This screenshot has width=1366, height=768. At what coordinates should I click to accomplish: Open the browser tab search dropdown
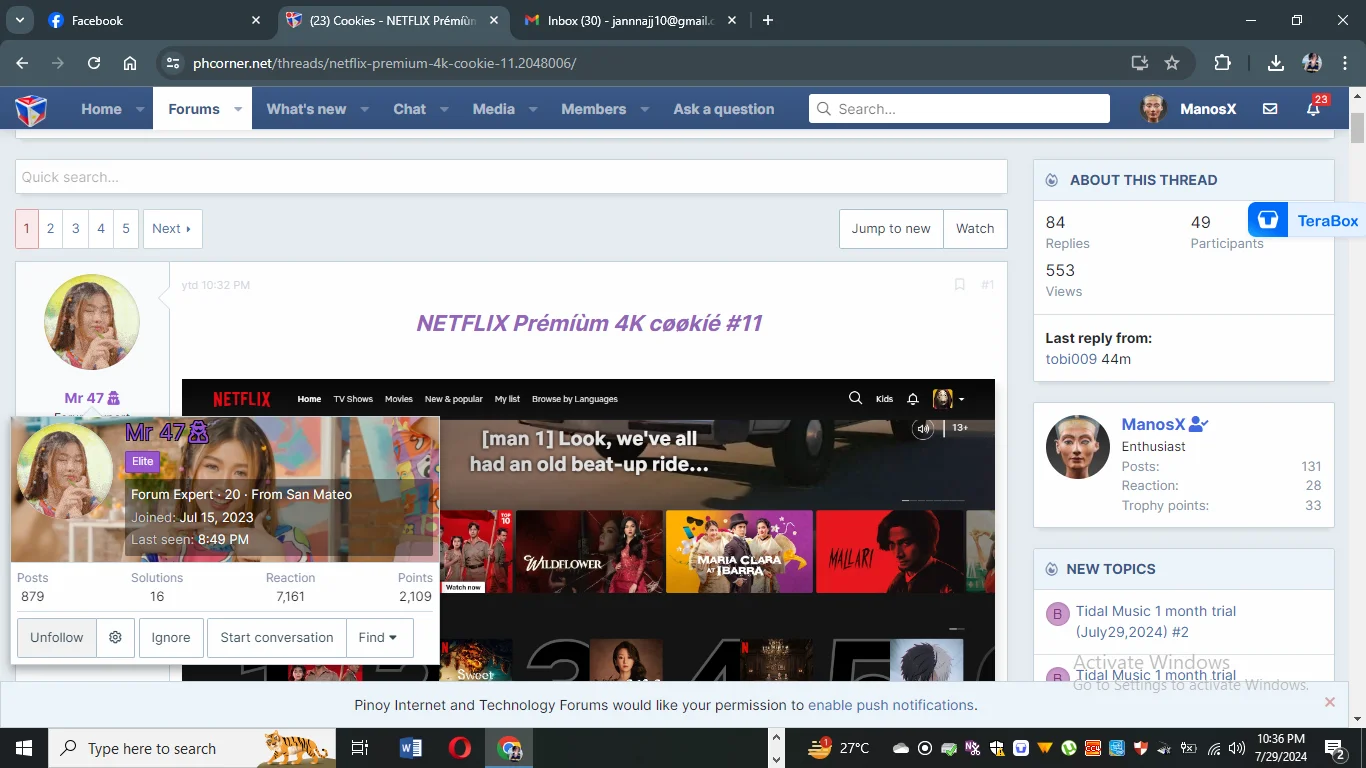pos(19,20)
